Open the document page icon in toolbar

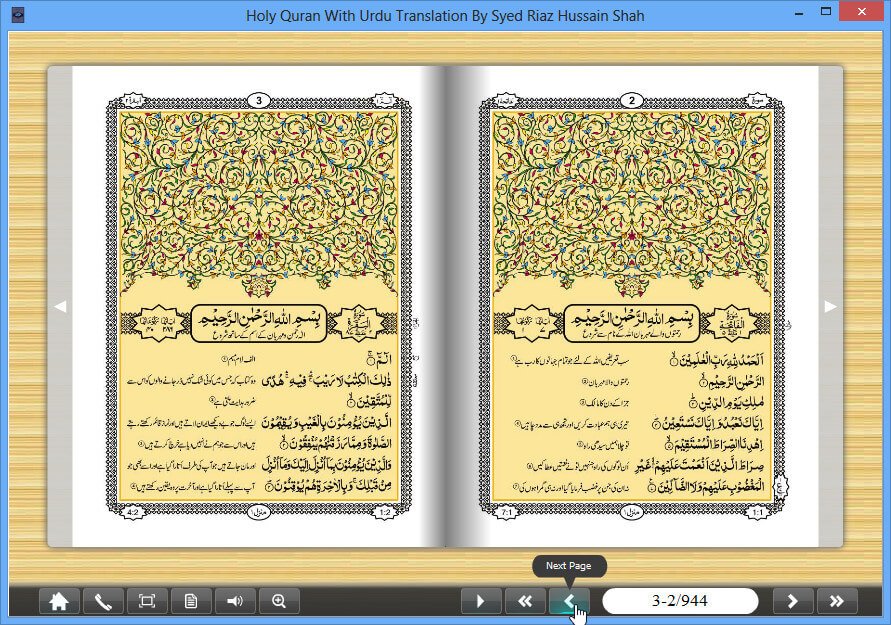click(x=191, y=601)
